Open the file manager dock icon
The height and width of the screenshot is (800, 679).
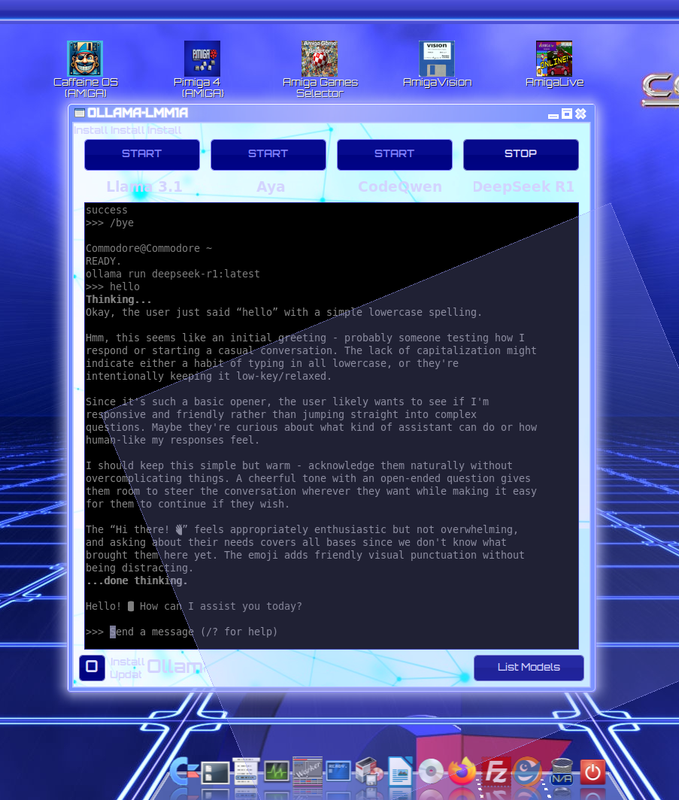tap(215, 772)
